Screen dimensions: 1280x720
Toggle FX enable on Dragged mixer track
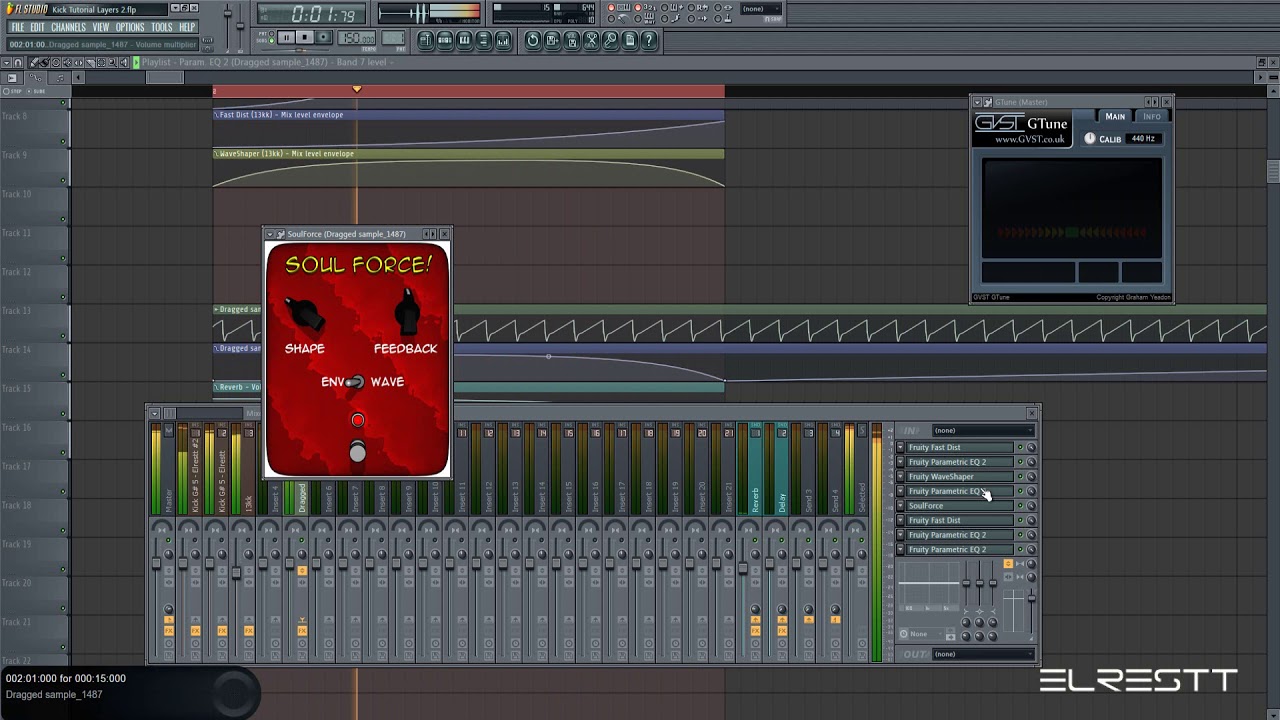click(x=302, y=631)
